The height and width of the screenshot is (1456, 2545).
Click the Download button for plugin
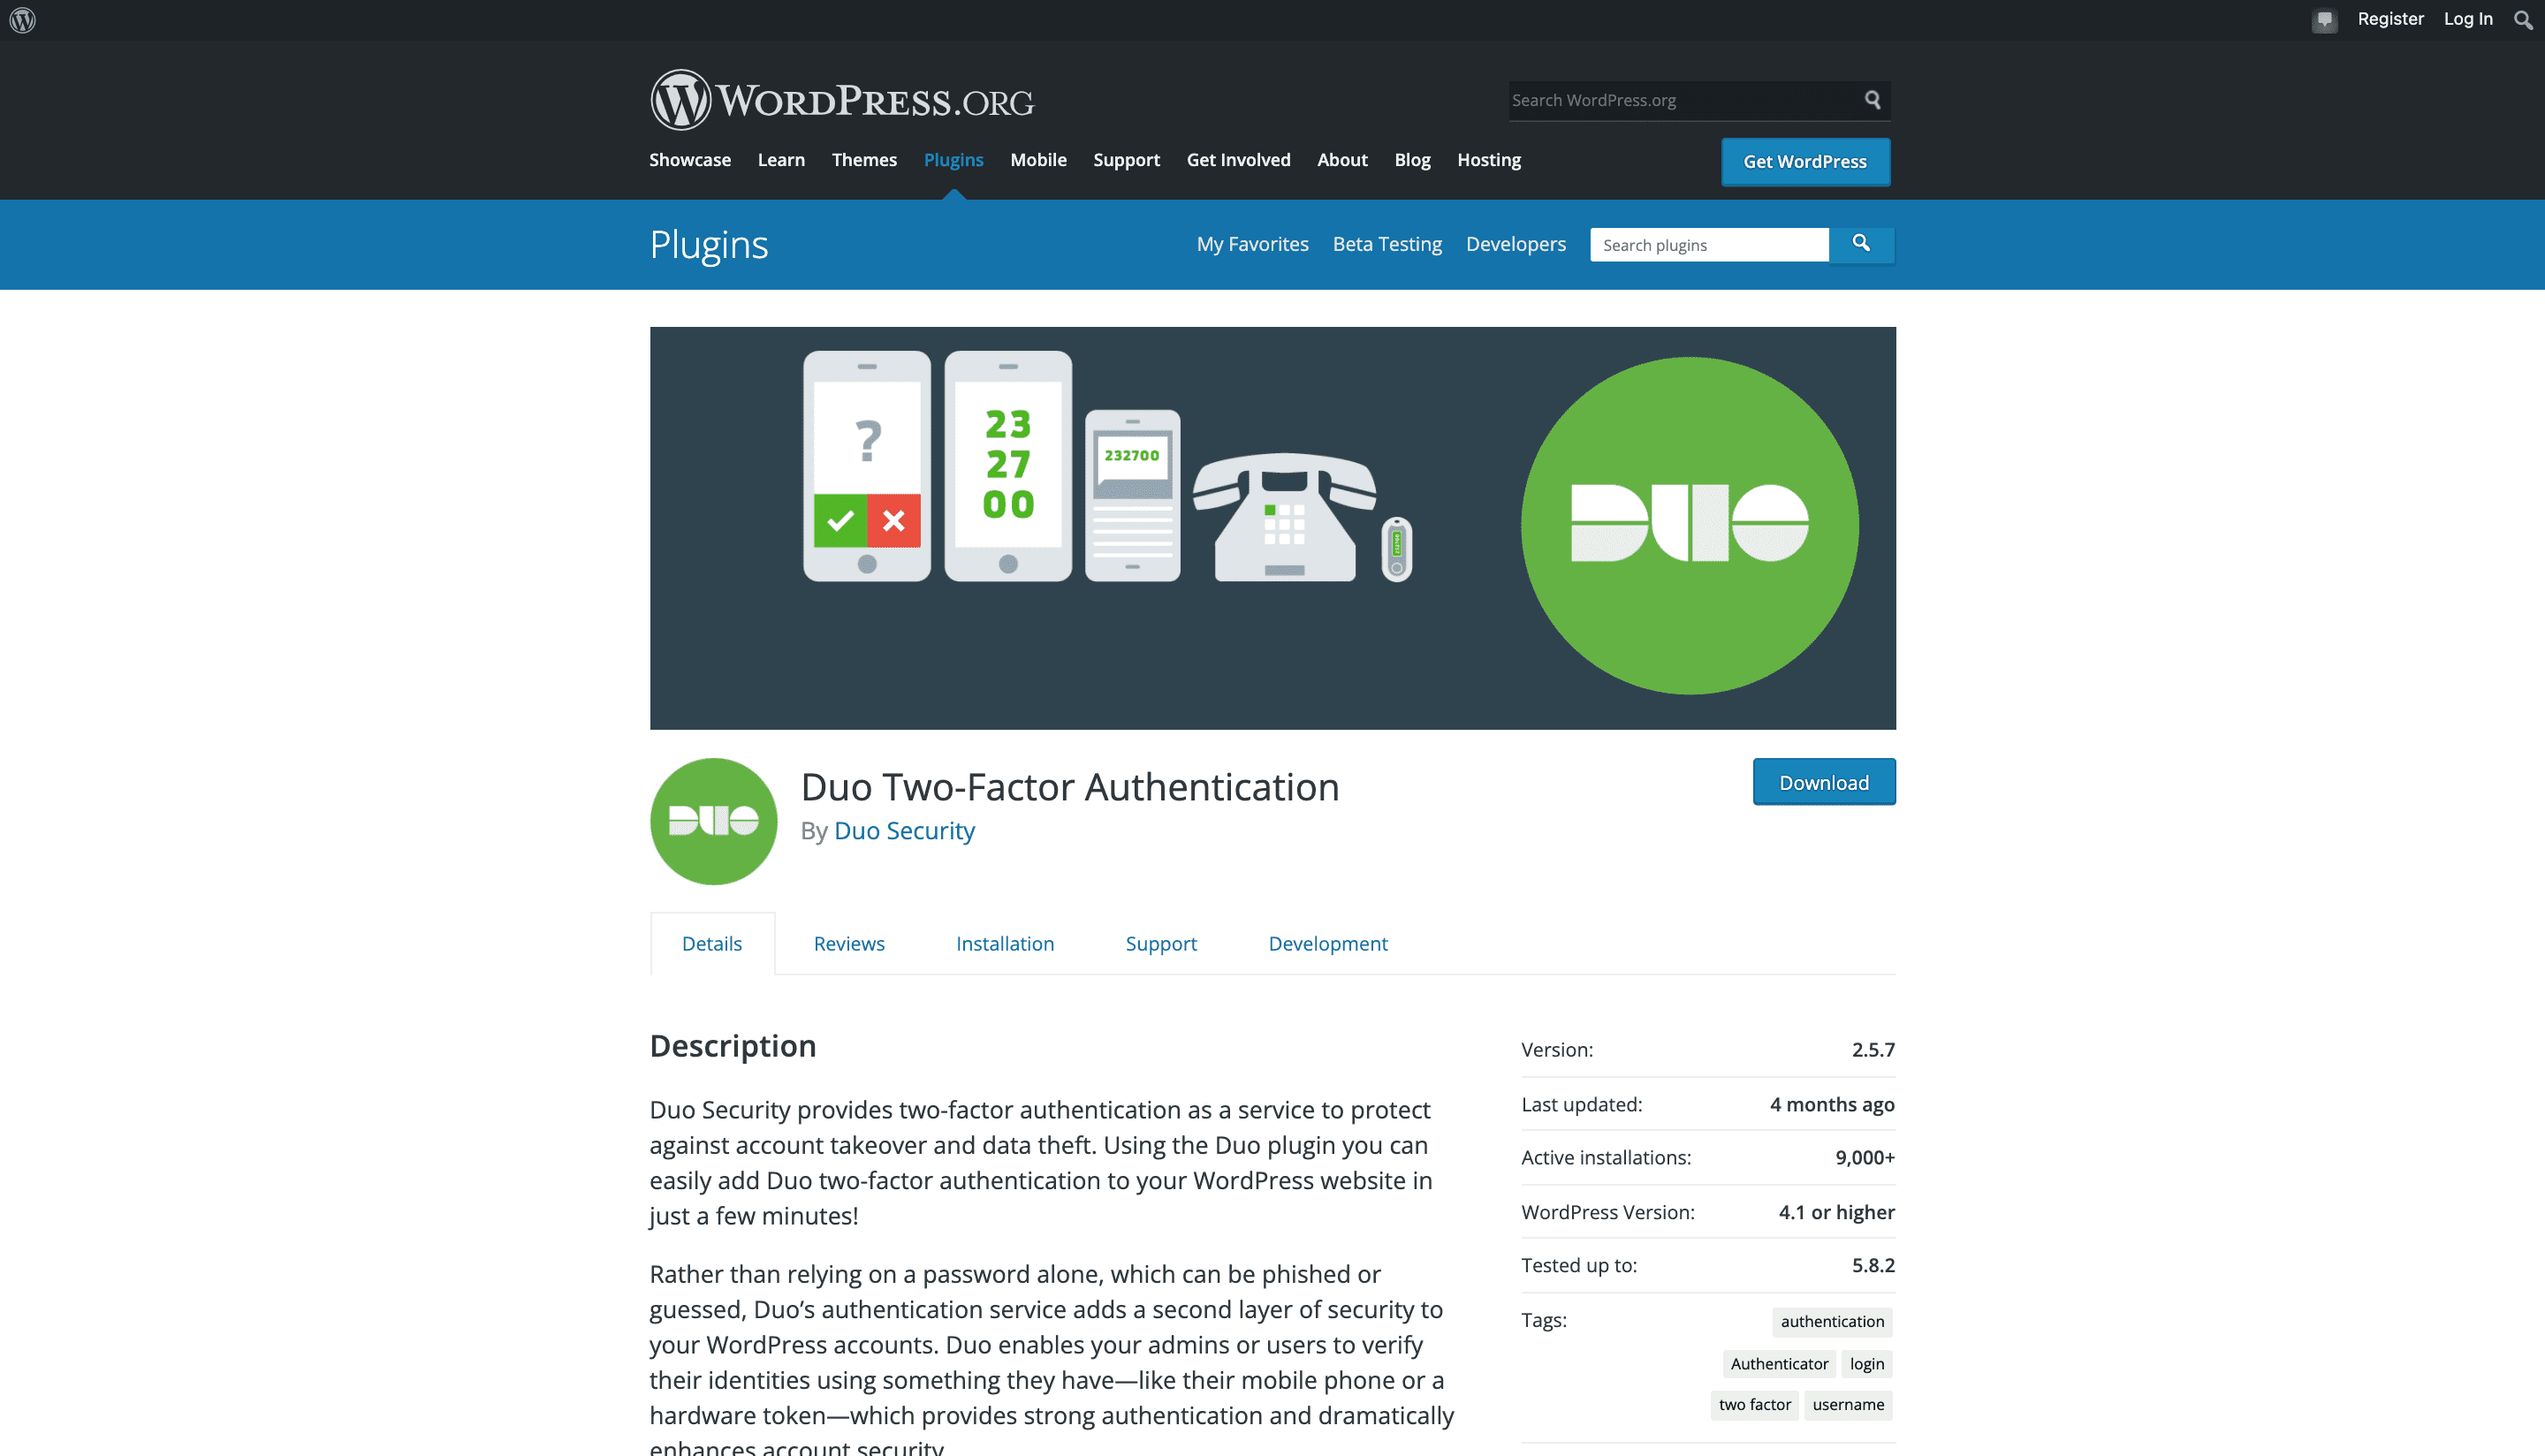coord(1823,781)
